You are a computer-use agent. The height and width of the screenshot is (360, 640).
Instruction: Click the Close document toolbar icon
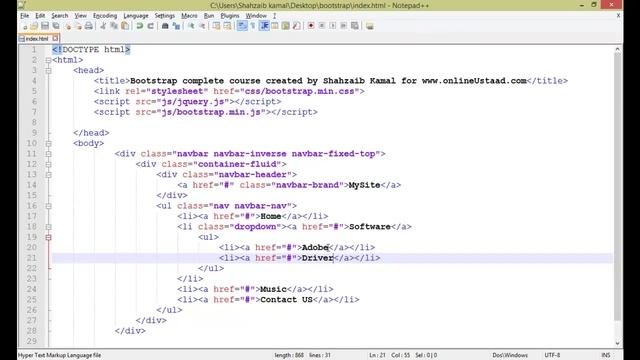point(68,26)
